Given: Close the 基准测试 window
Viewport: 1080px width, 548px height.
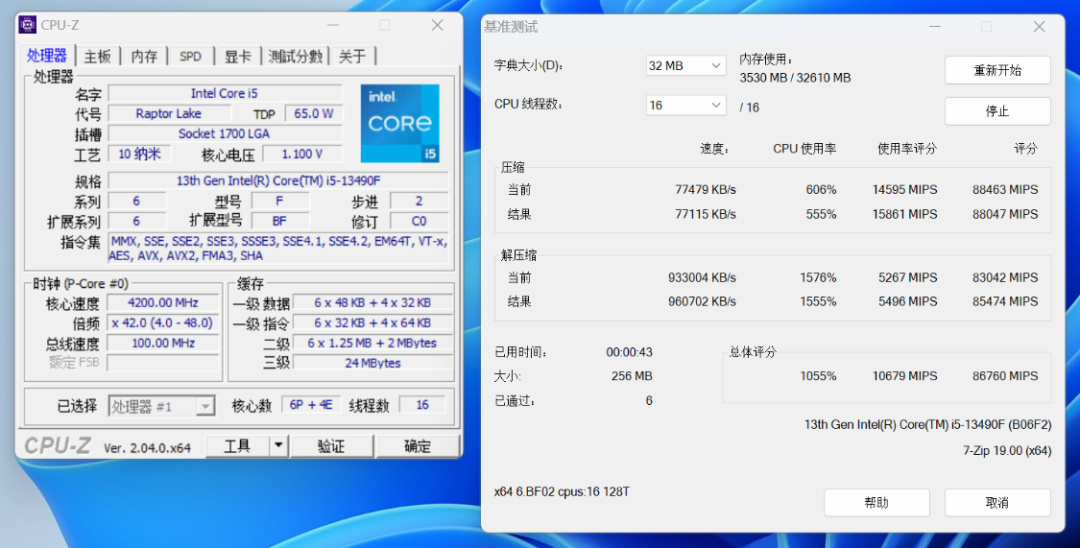Looking at the screenshot, I should (1039, 27).
